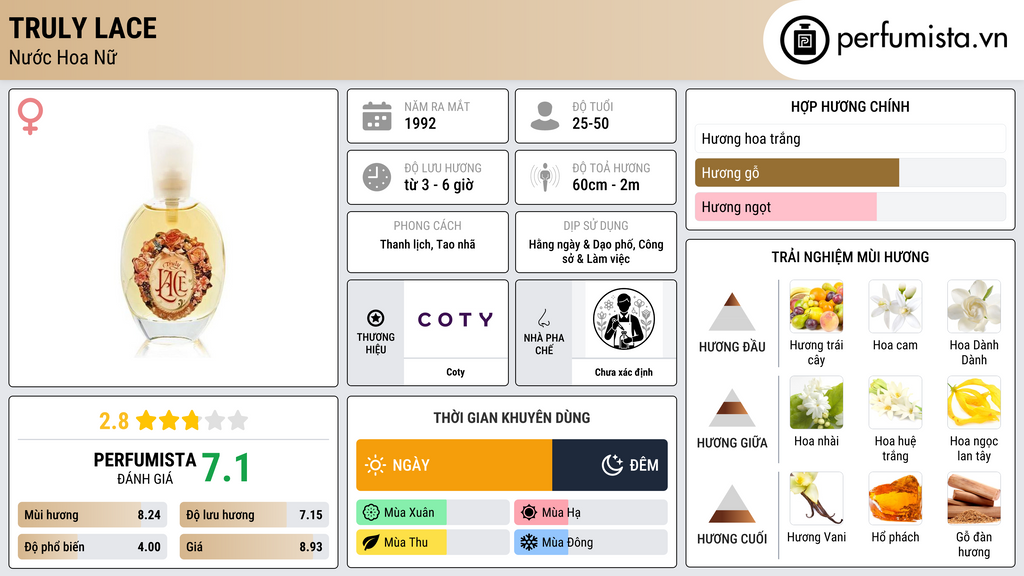The height and width of the screenshot is (576, 1024).
Task: Select the Hoa cam blossom thumbnail
Action: (895, 306)
